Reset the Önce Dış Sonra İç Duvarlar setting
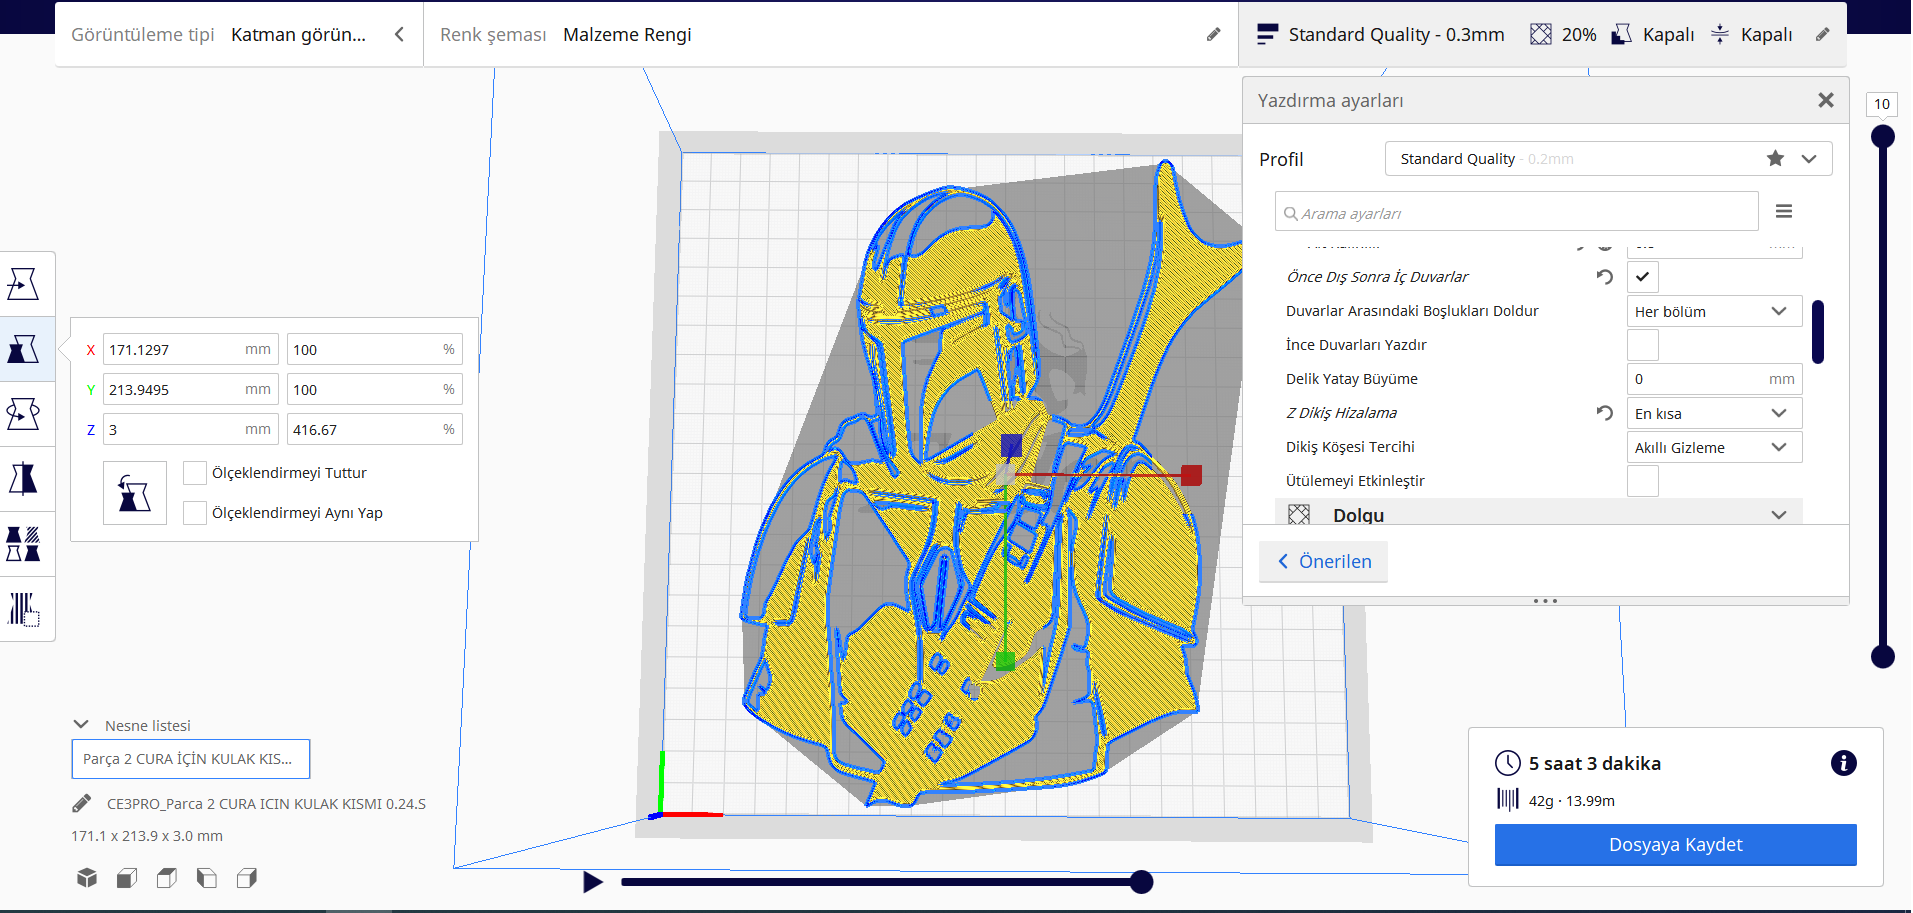1913x913 pixels. tap(1605, 277)
